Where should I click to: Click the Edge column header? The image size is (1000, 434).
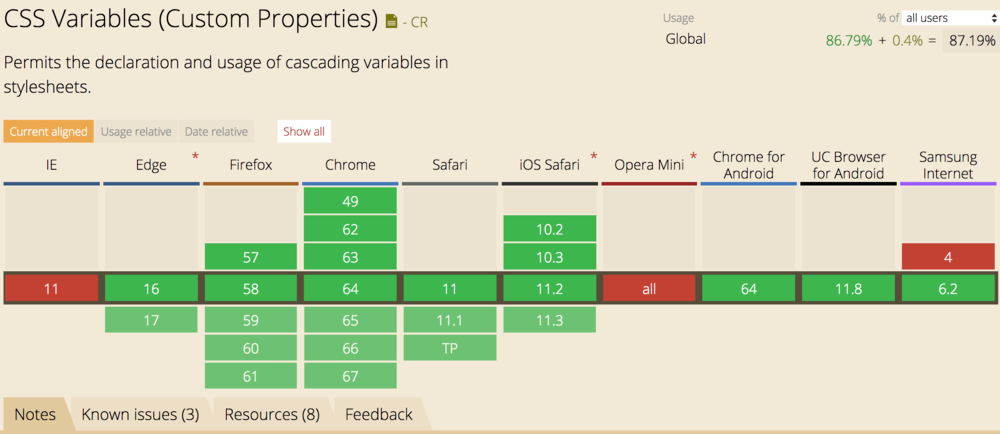pyautogui.click(x=151, y=165)
